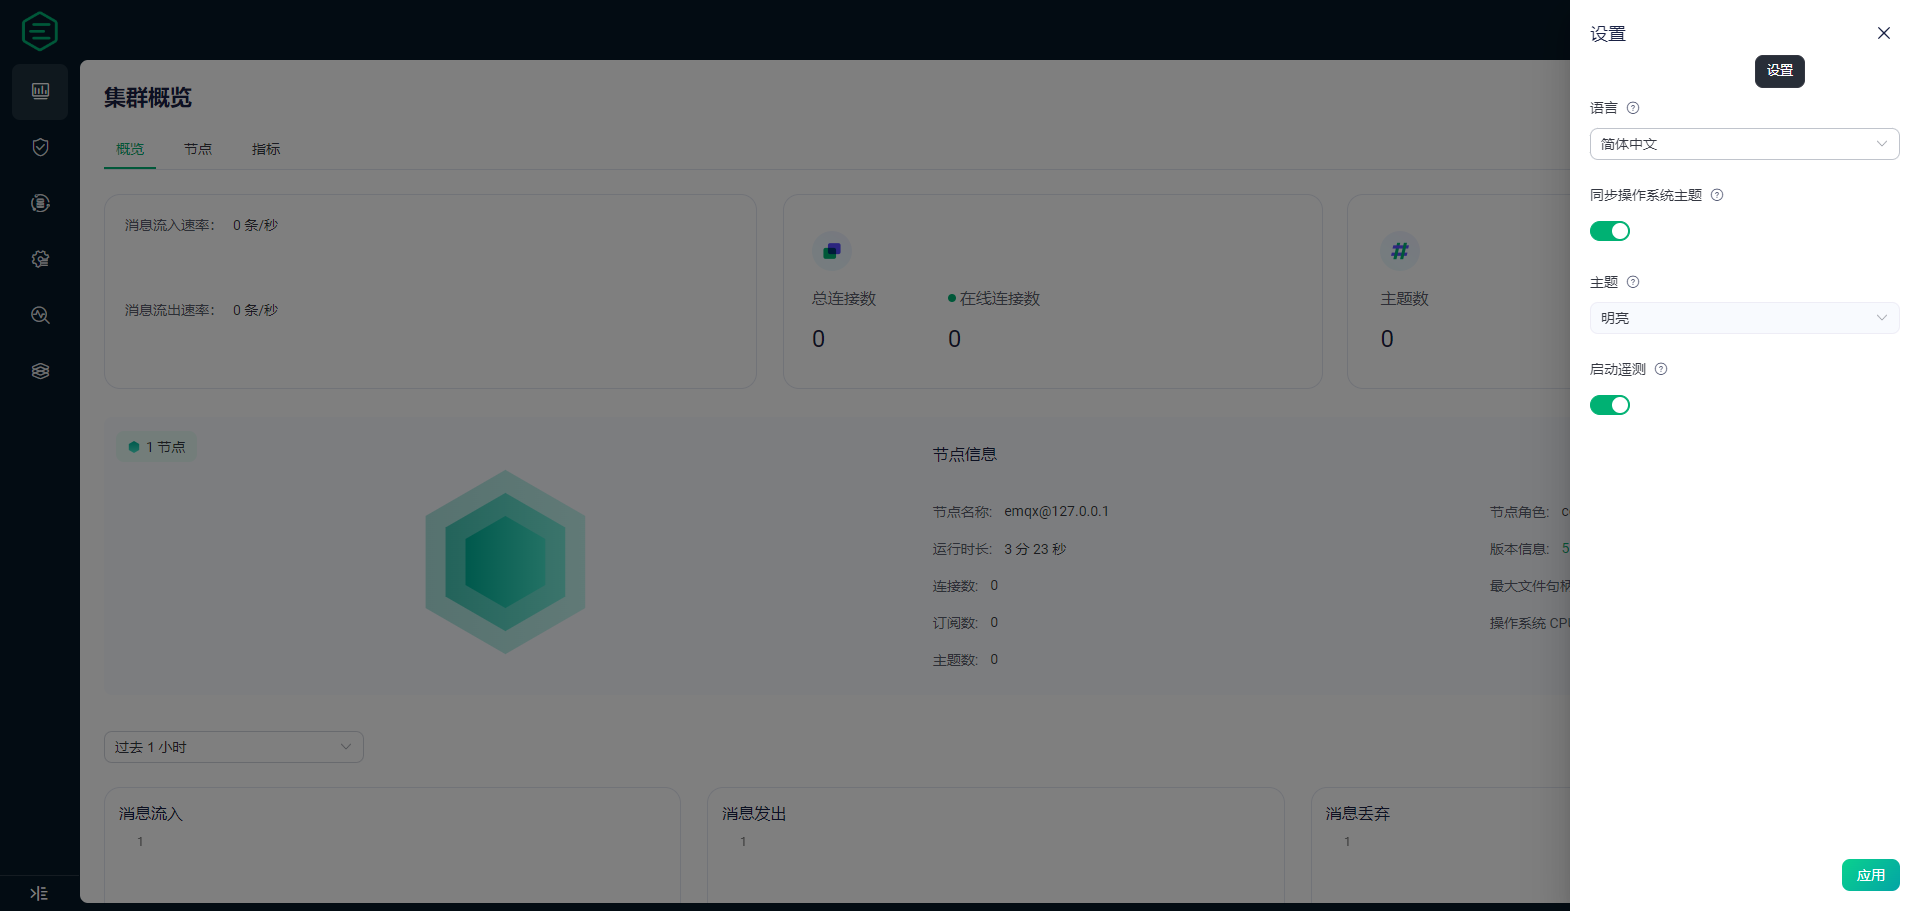Image resolution: width=1920 pixels, height=911 pixels.
Task: Click the 集群概览 page title
Action: click(148, 97)
